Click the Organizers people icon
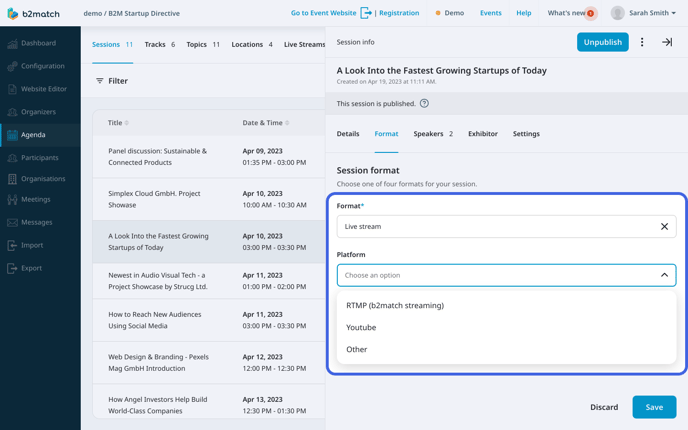The image size is (688, 430). (12, 112)
